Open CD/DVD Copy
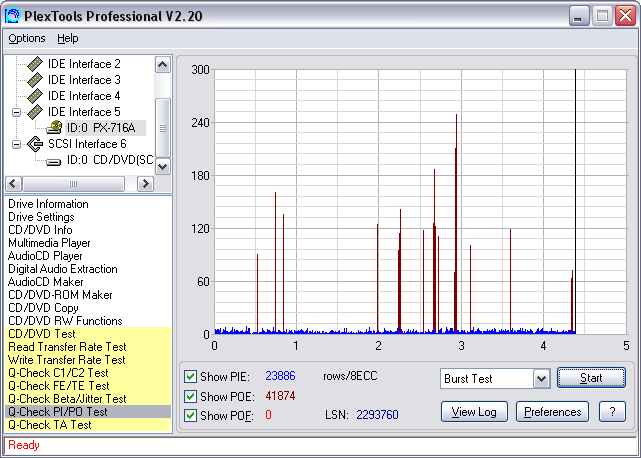This screenshot has width=641, height=458. (x=43, y=308)
